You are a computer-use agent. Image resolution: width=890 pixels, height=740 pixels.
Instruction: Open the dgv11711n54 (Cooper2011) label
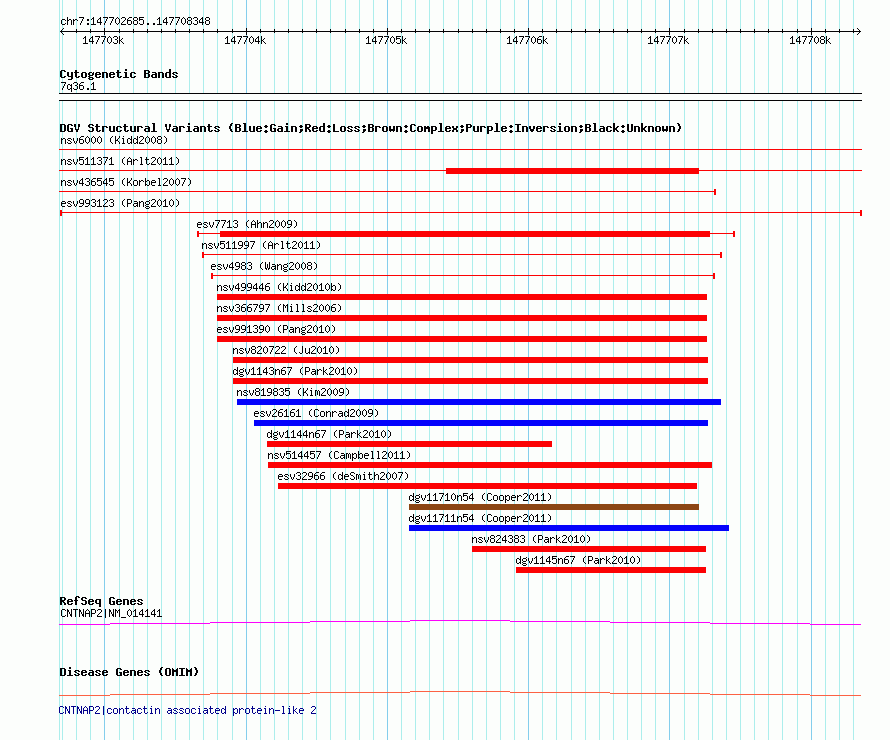480,518
